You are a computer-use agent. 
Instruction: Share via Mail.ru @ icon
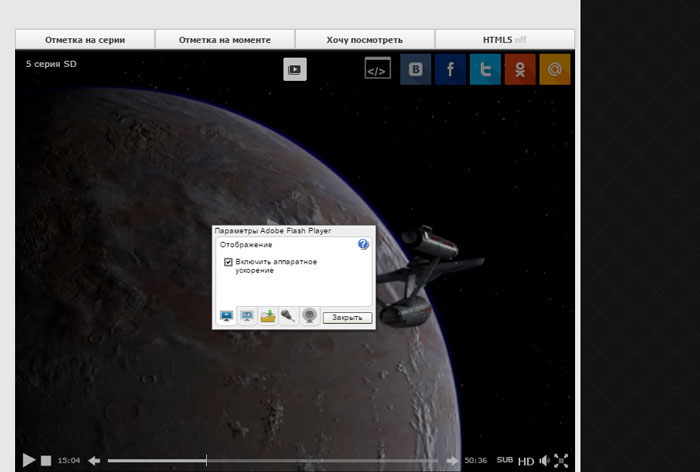555,69
